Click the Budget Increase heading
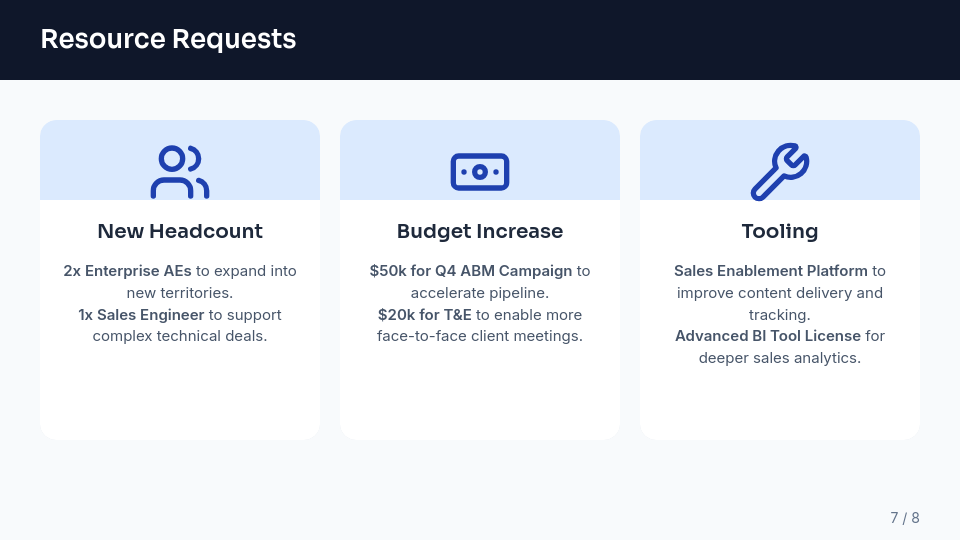The image size is (960, 540). [x=480, y=231]
